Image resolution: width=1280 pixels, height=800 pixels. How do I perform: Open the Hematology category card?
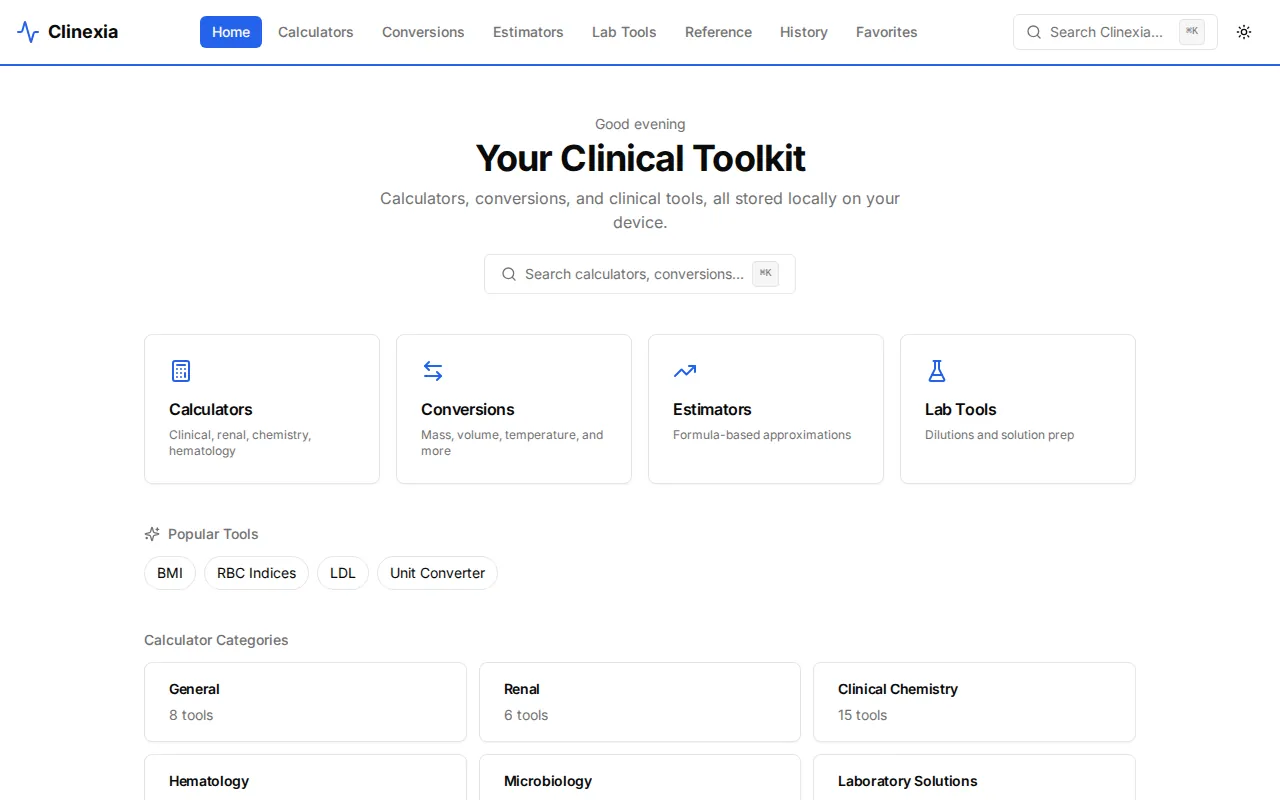pyautogui.click(x=305, y=778)
